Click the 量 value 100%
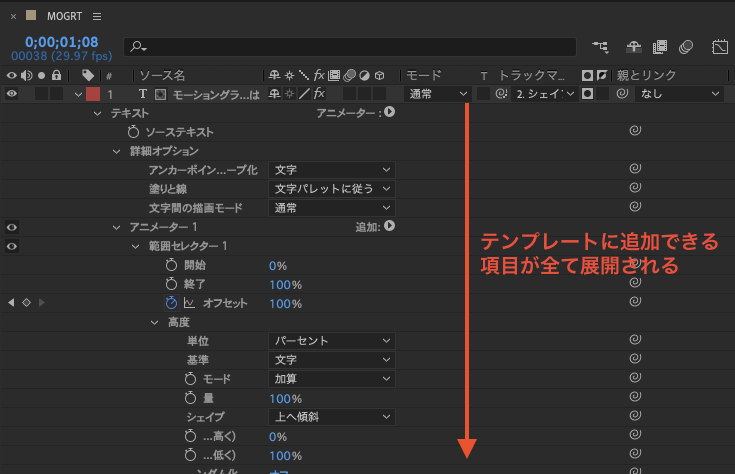Image resolution: width=735 pixels, height=474 pixels. point(285,399)
